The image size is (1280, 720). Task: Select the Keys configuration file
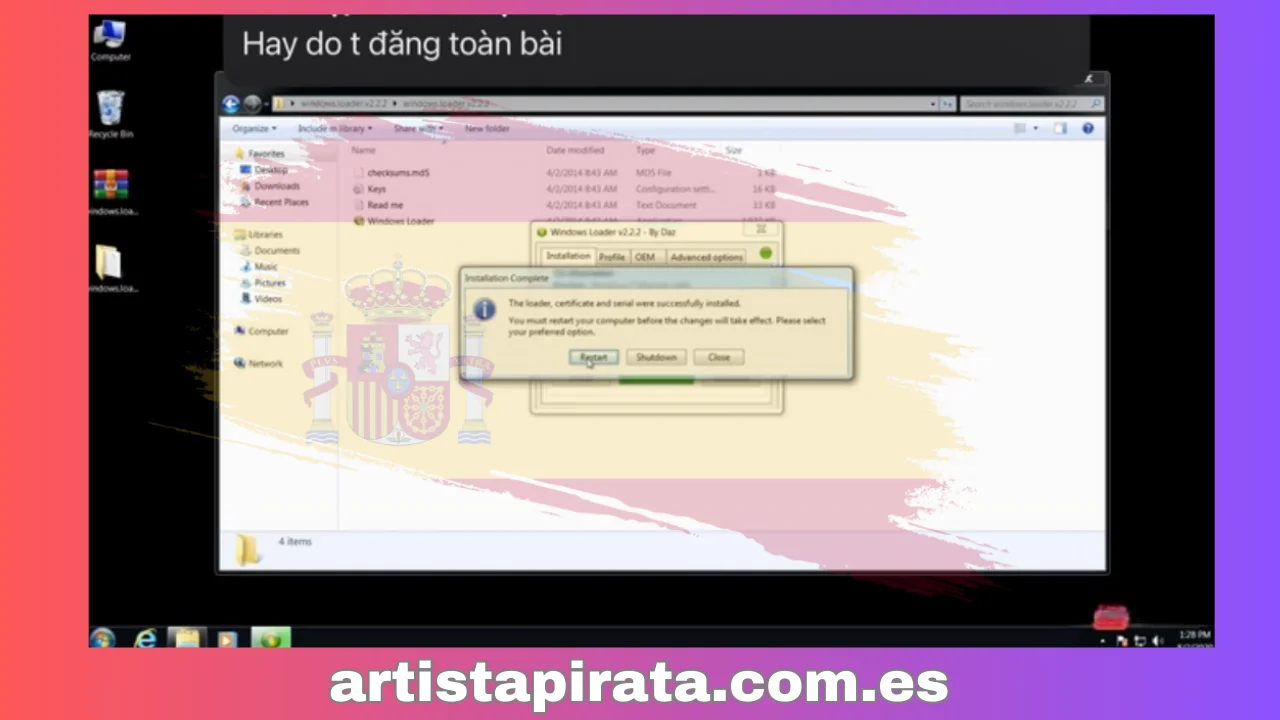pyautogui.click(x=369, y=189)
